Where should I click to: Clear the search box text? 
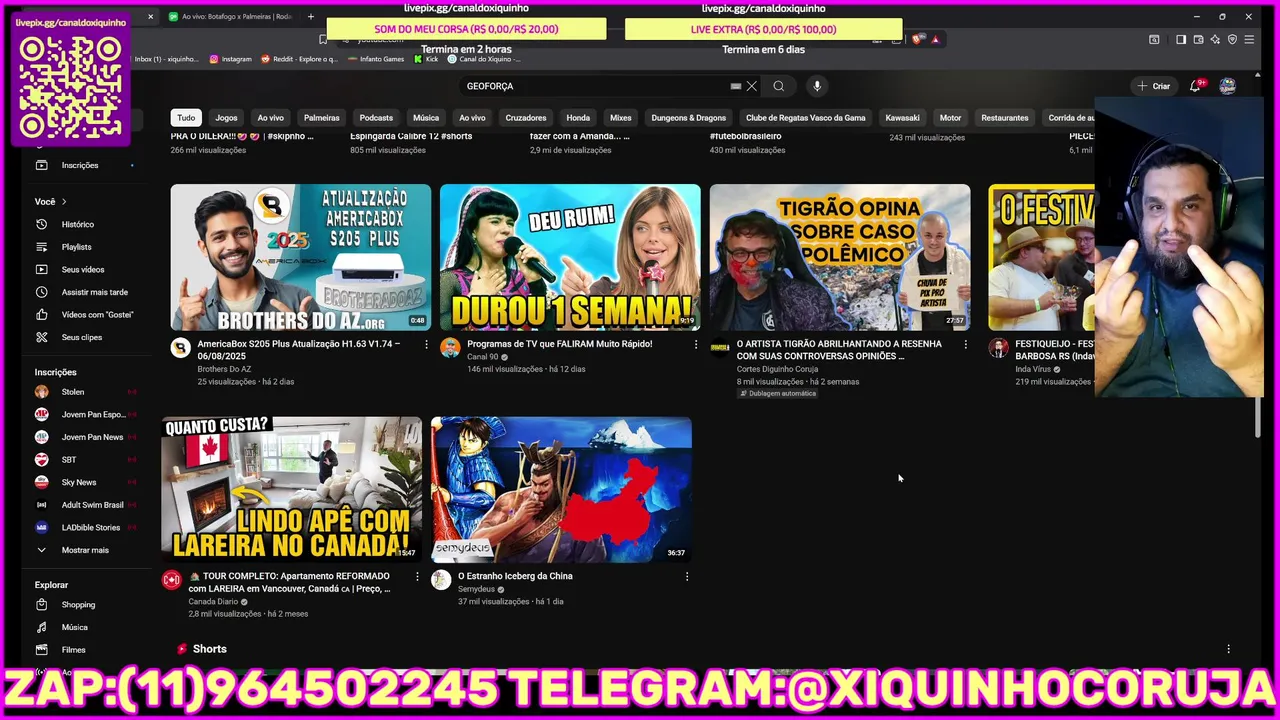tap(752, 86)
